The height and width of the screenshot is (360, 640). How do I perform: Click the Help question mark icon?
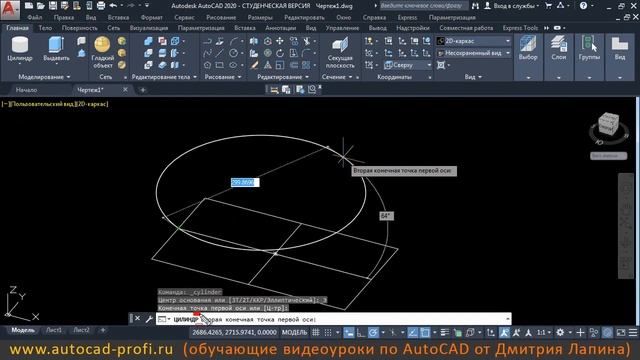pos(584,6)
